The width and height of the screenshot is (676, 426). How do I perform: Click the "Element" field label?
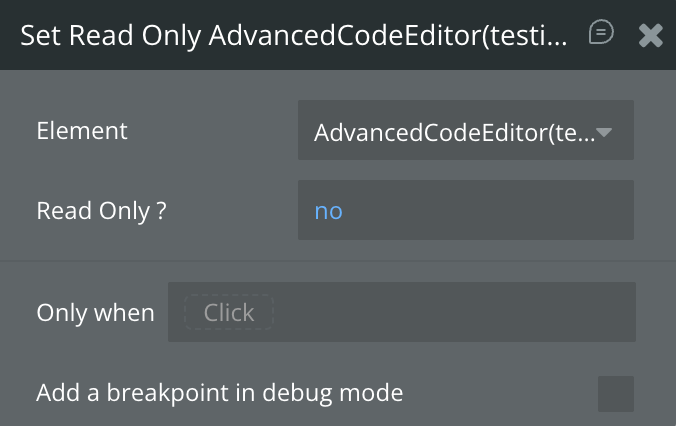82,130
